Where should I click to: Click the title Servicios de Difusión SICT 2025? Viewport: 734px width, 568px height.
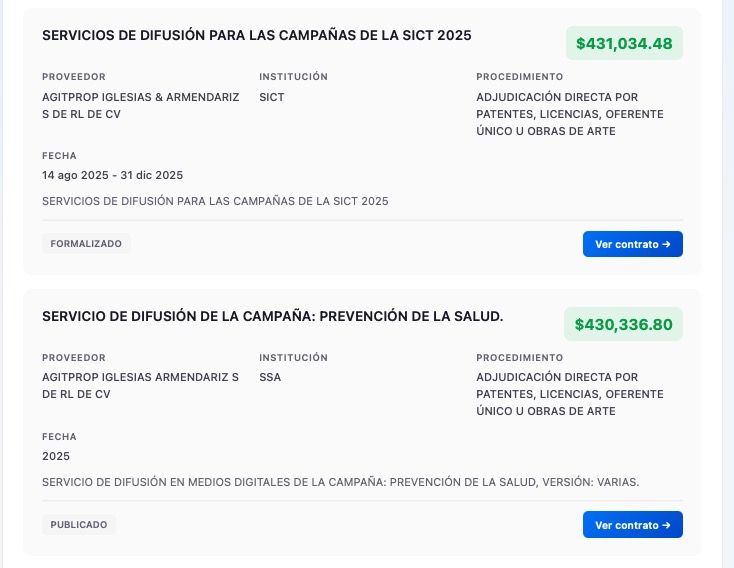pyautogui.click(x=256, y=35)
